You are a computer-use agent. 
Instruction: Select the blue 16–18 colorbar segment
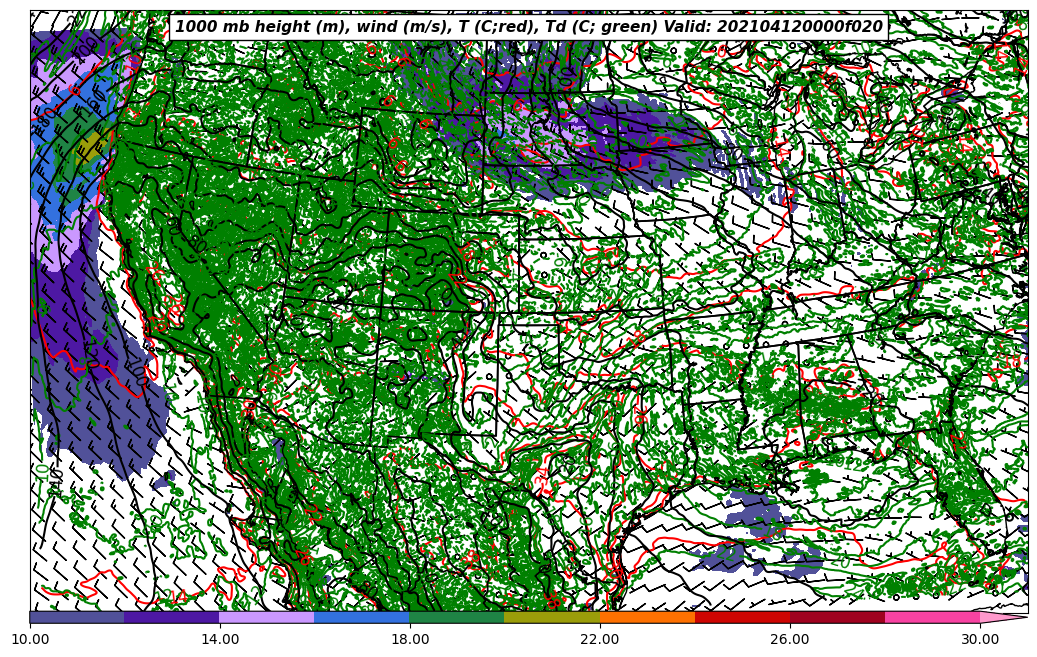click(361, 617)
